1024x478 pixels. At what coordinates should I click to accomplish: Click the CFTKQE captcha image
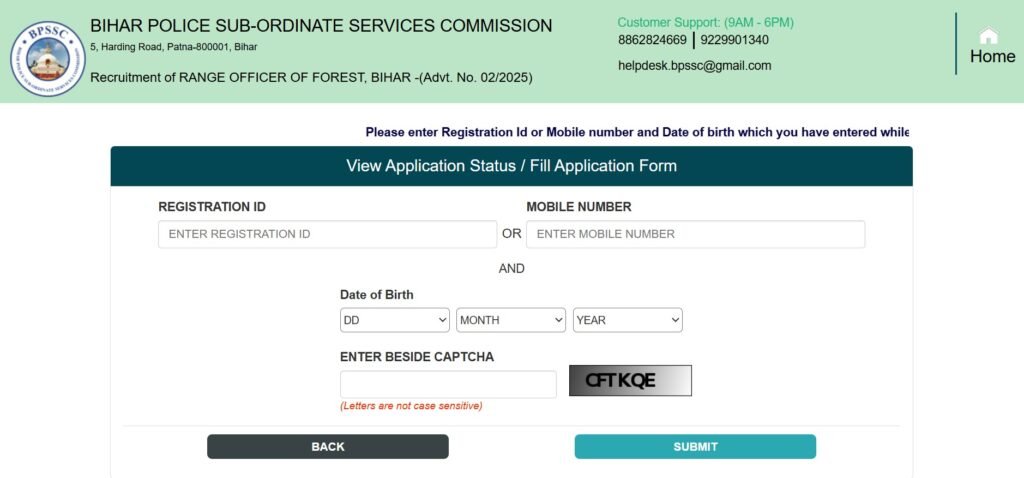click(x=630, y=380)
